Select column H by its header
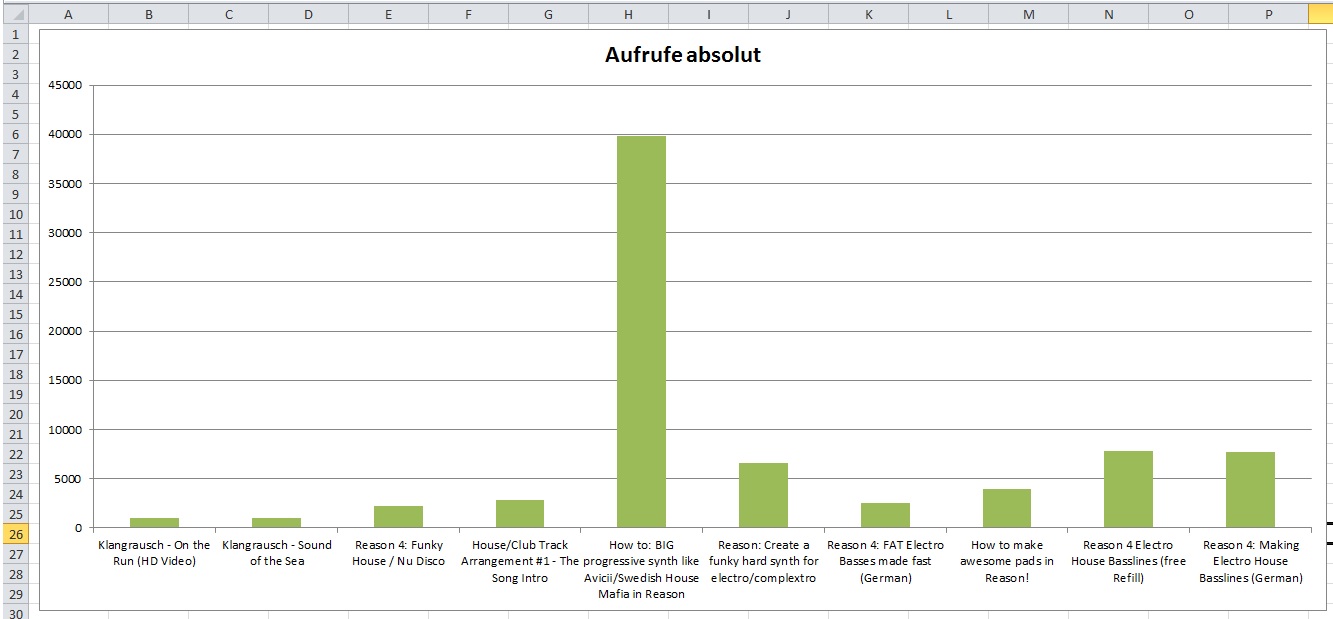Viewport: 1333px width, 619px height. 628,14
